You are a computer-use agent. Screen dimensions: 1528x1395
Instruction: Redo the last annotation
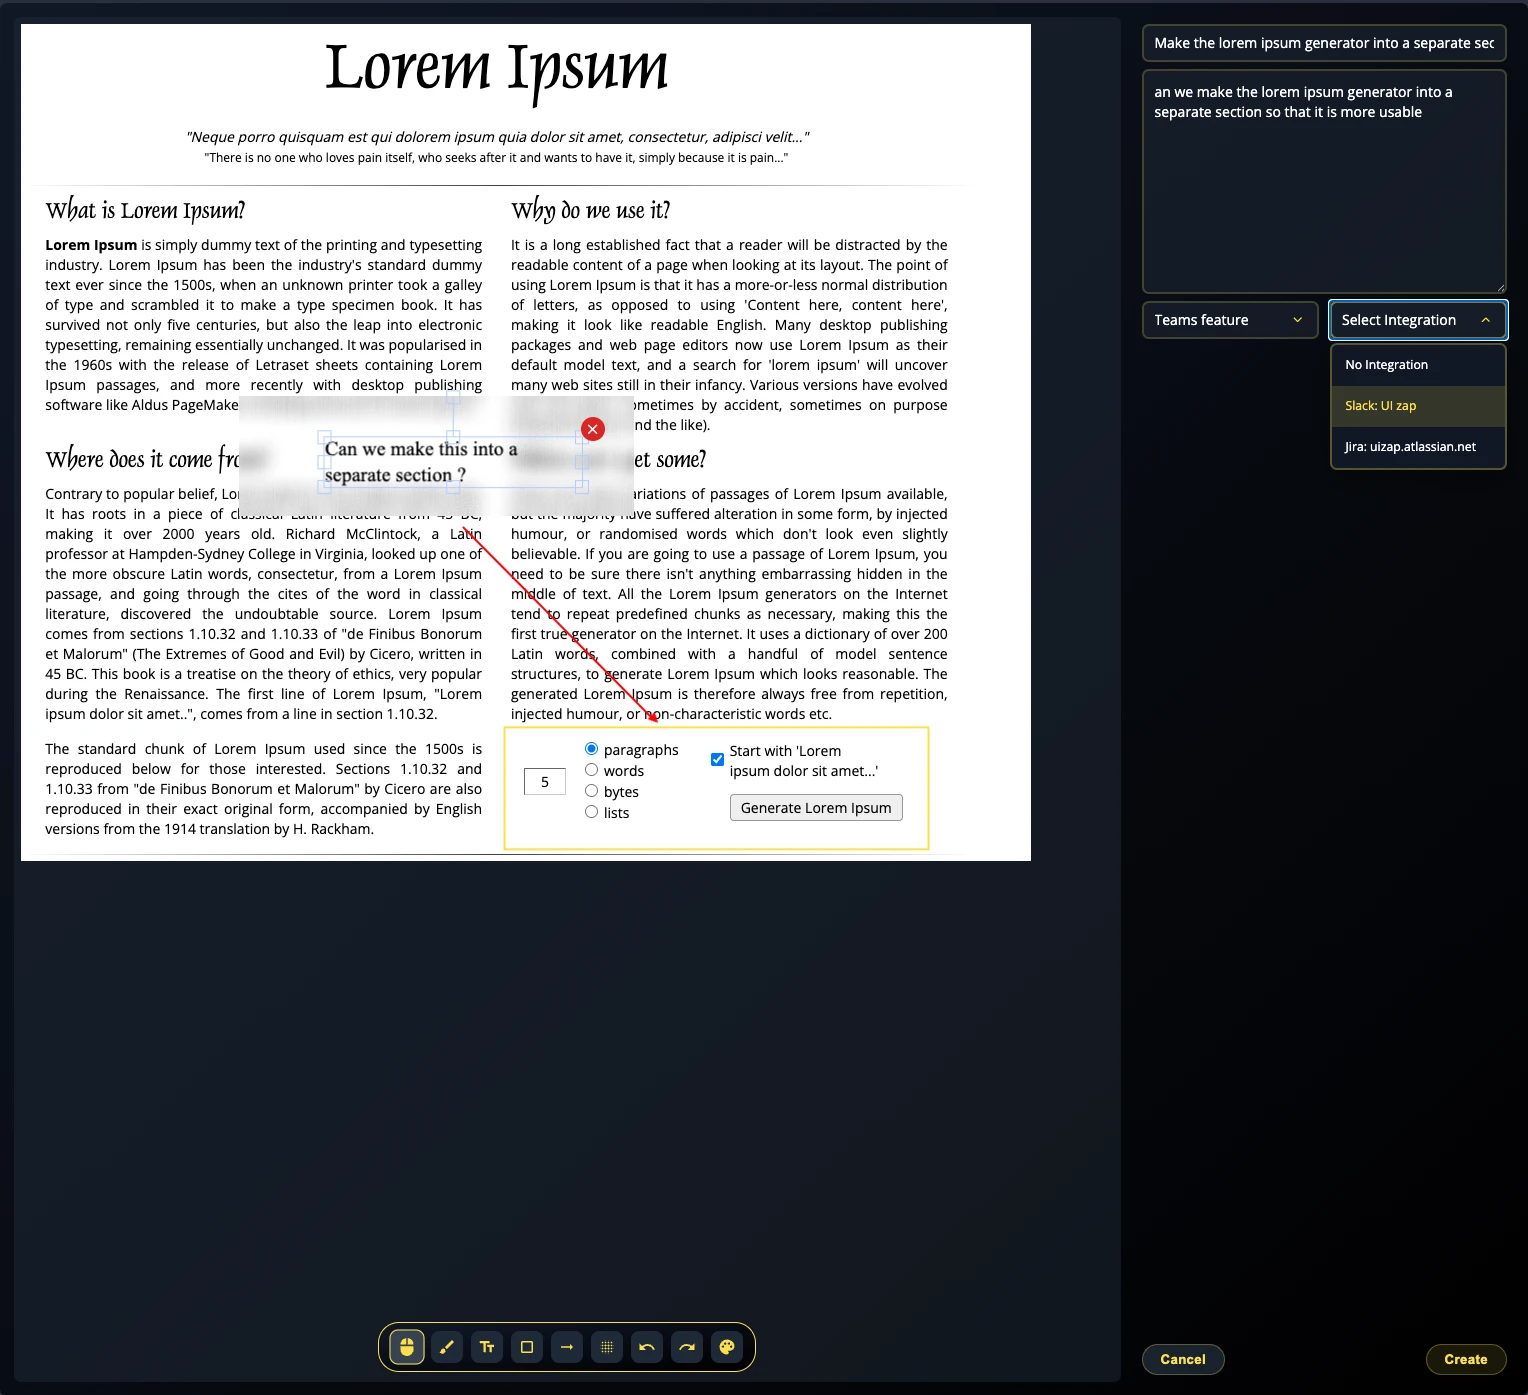[x=687, y=1347]
